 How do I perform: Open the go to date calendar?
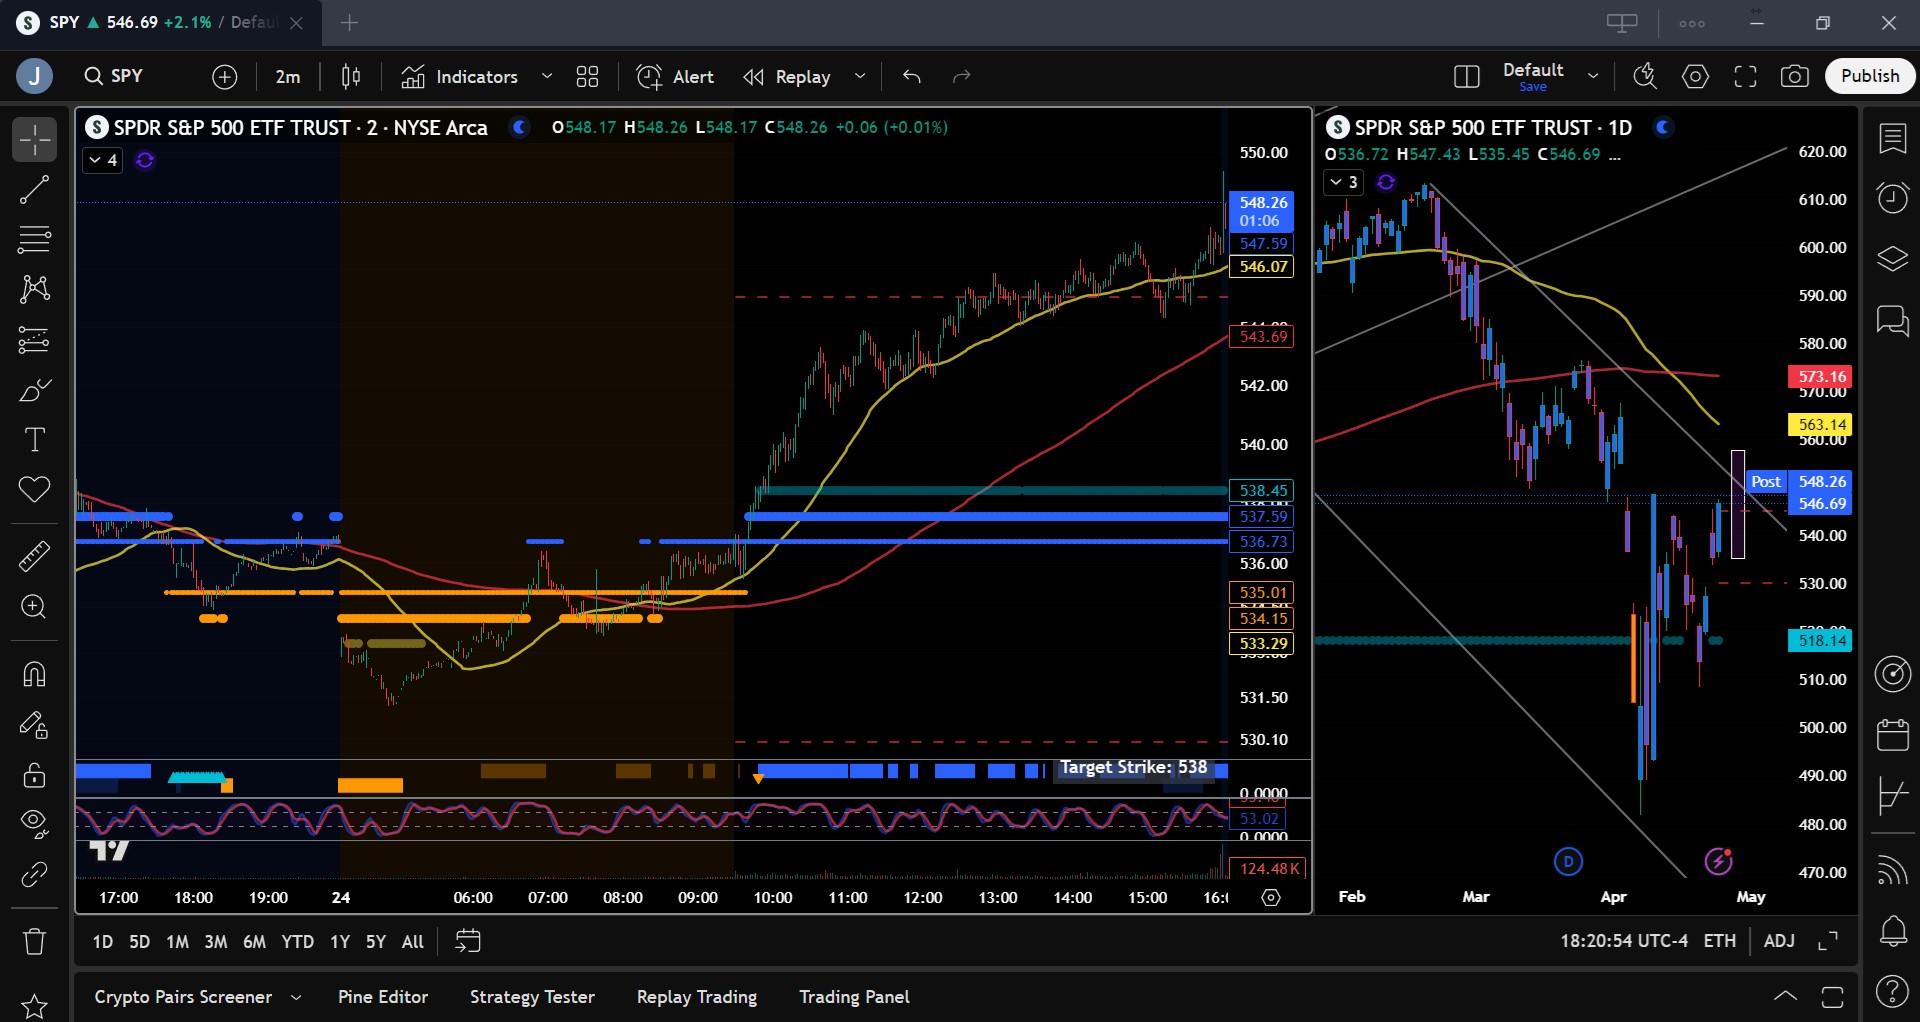(x=468, y=941)
